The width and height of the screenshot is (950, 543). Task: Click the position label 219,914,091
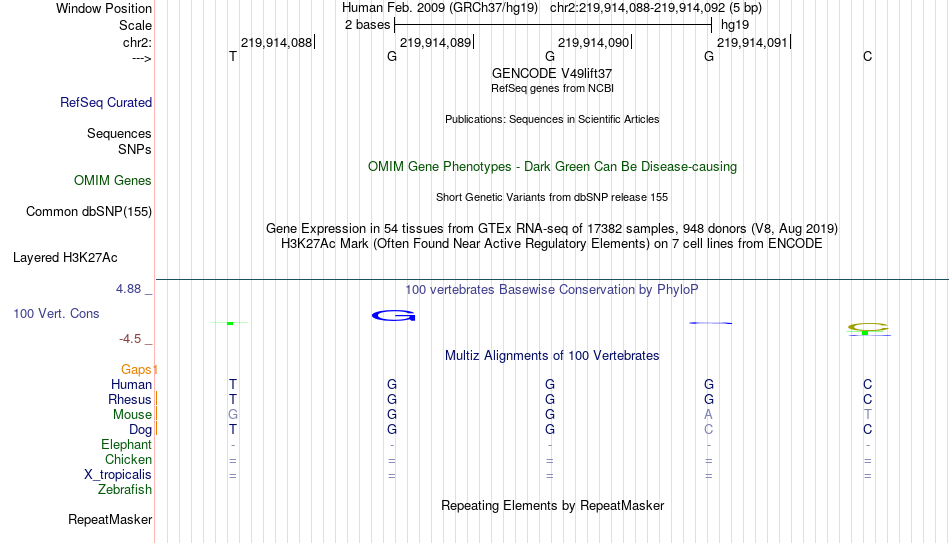pyautogui.click(x=752, y=42)
